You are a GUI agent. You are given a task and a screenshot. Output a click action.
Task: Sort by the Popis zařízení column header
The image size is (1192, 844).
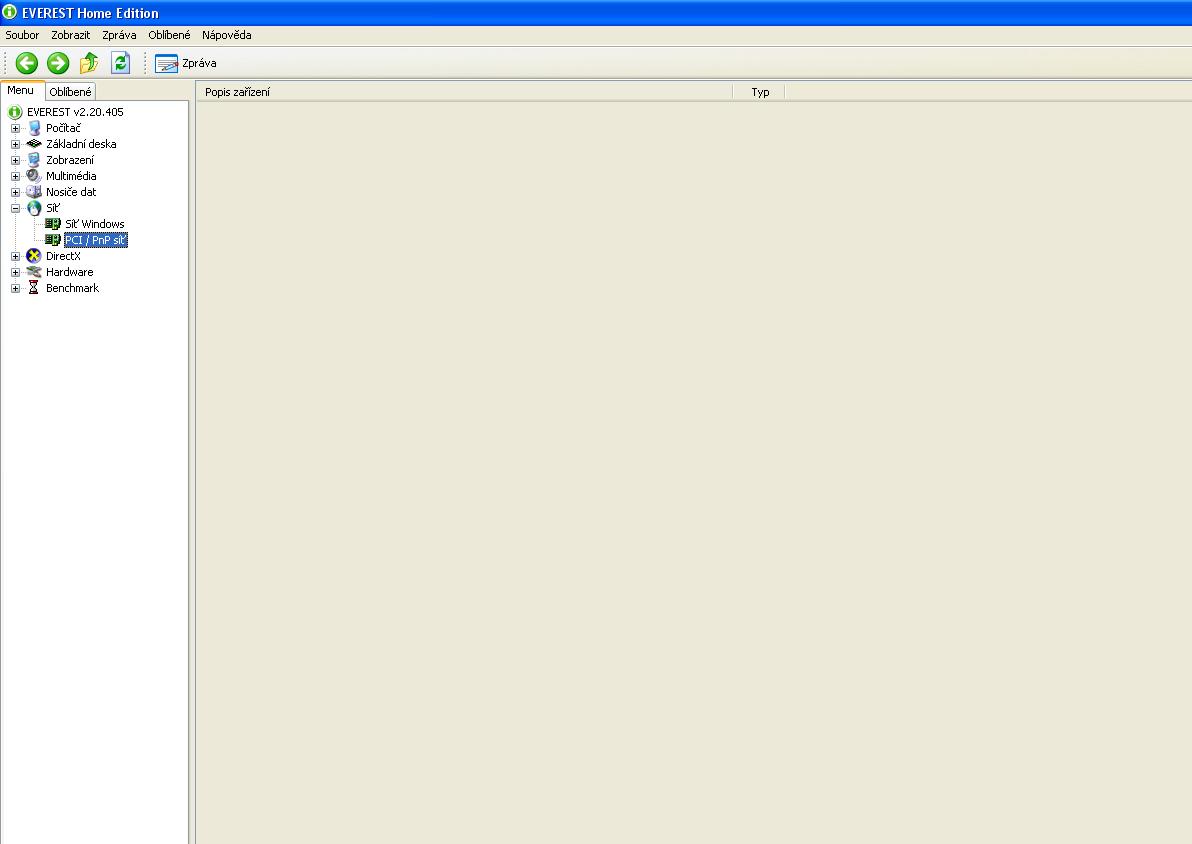tap(464, 92)
